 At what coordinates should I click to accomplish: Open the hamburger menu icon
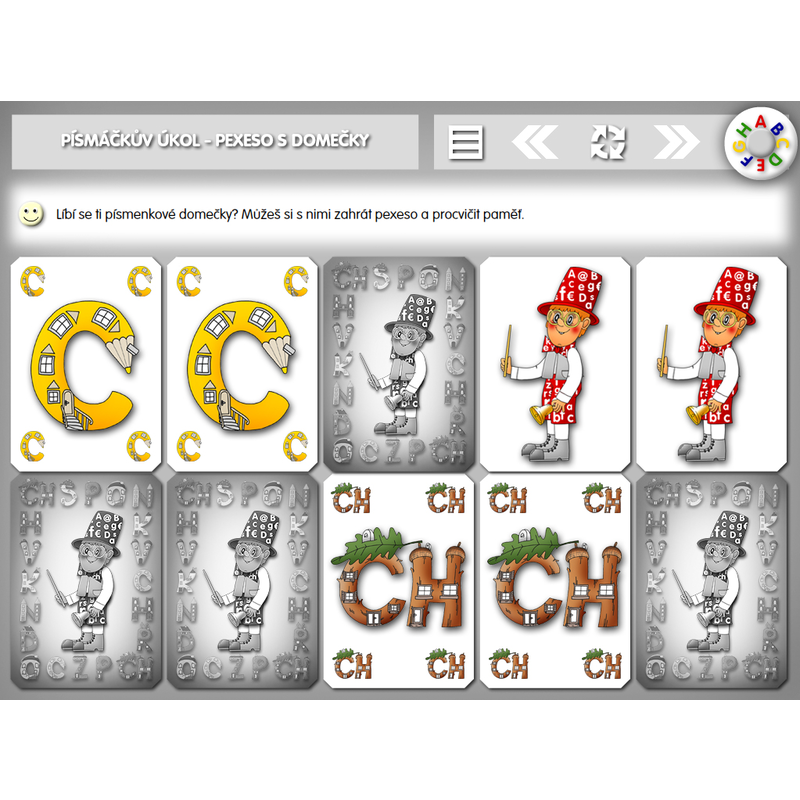click(466, 142)
